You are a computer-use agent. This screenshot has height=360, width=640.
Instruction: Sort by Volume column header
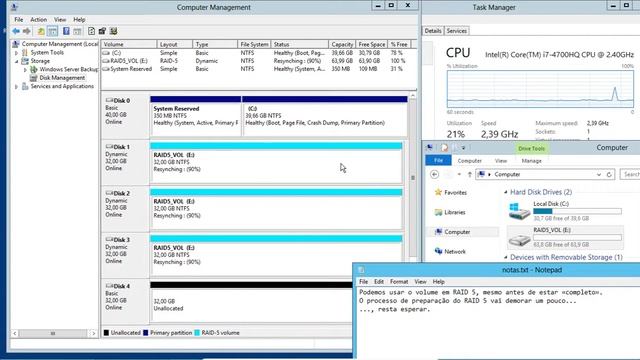click(x=129, y=44)
